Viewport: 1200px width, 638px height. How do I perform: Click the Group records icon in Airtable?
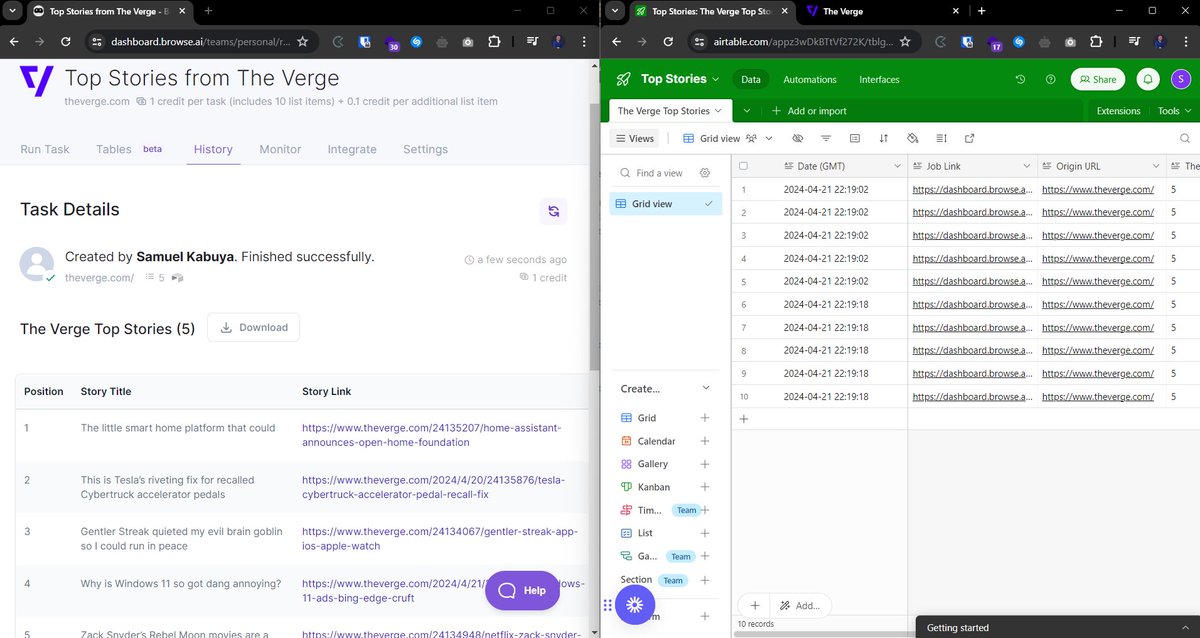coord(855,138)
